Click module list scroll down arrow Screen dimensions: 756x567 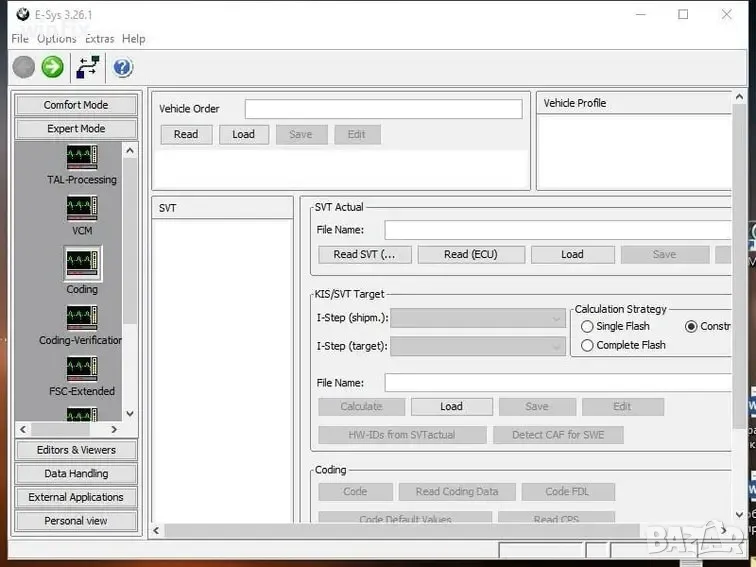130,414
